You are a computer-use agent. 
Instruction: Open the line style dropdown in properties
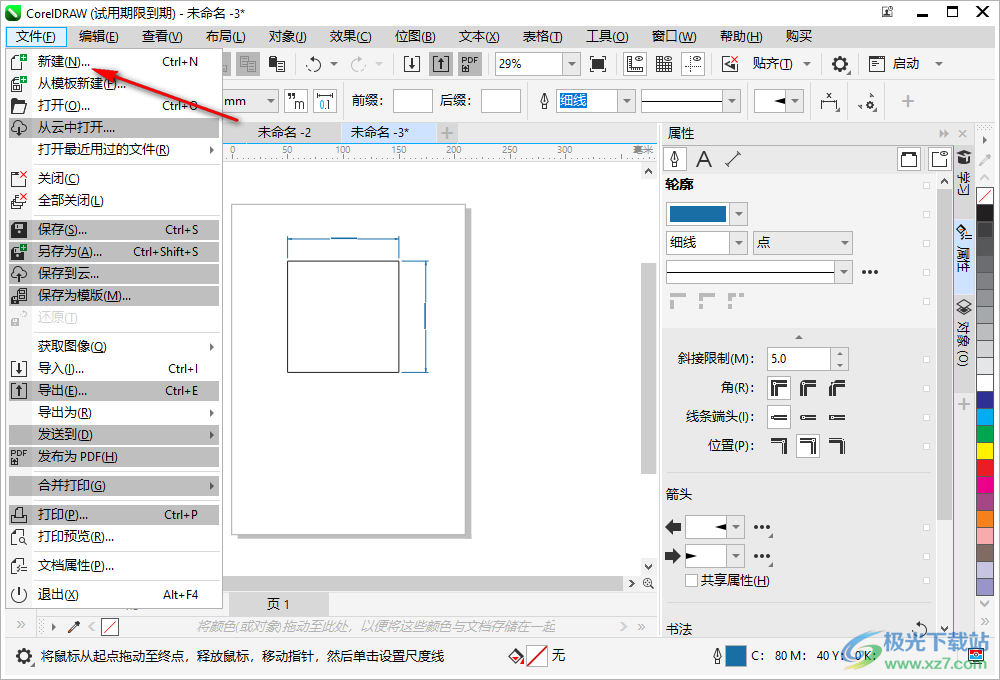[x=844, y=272]
